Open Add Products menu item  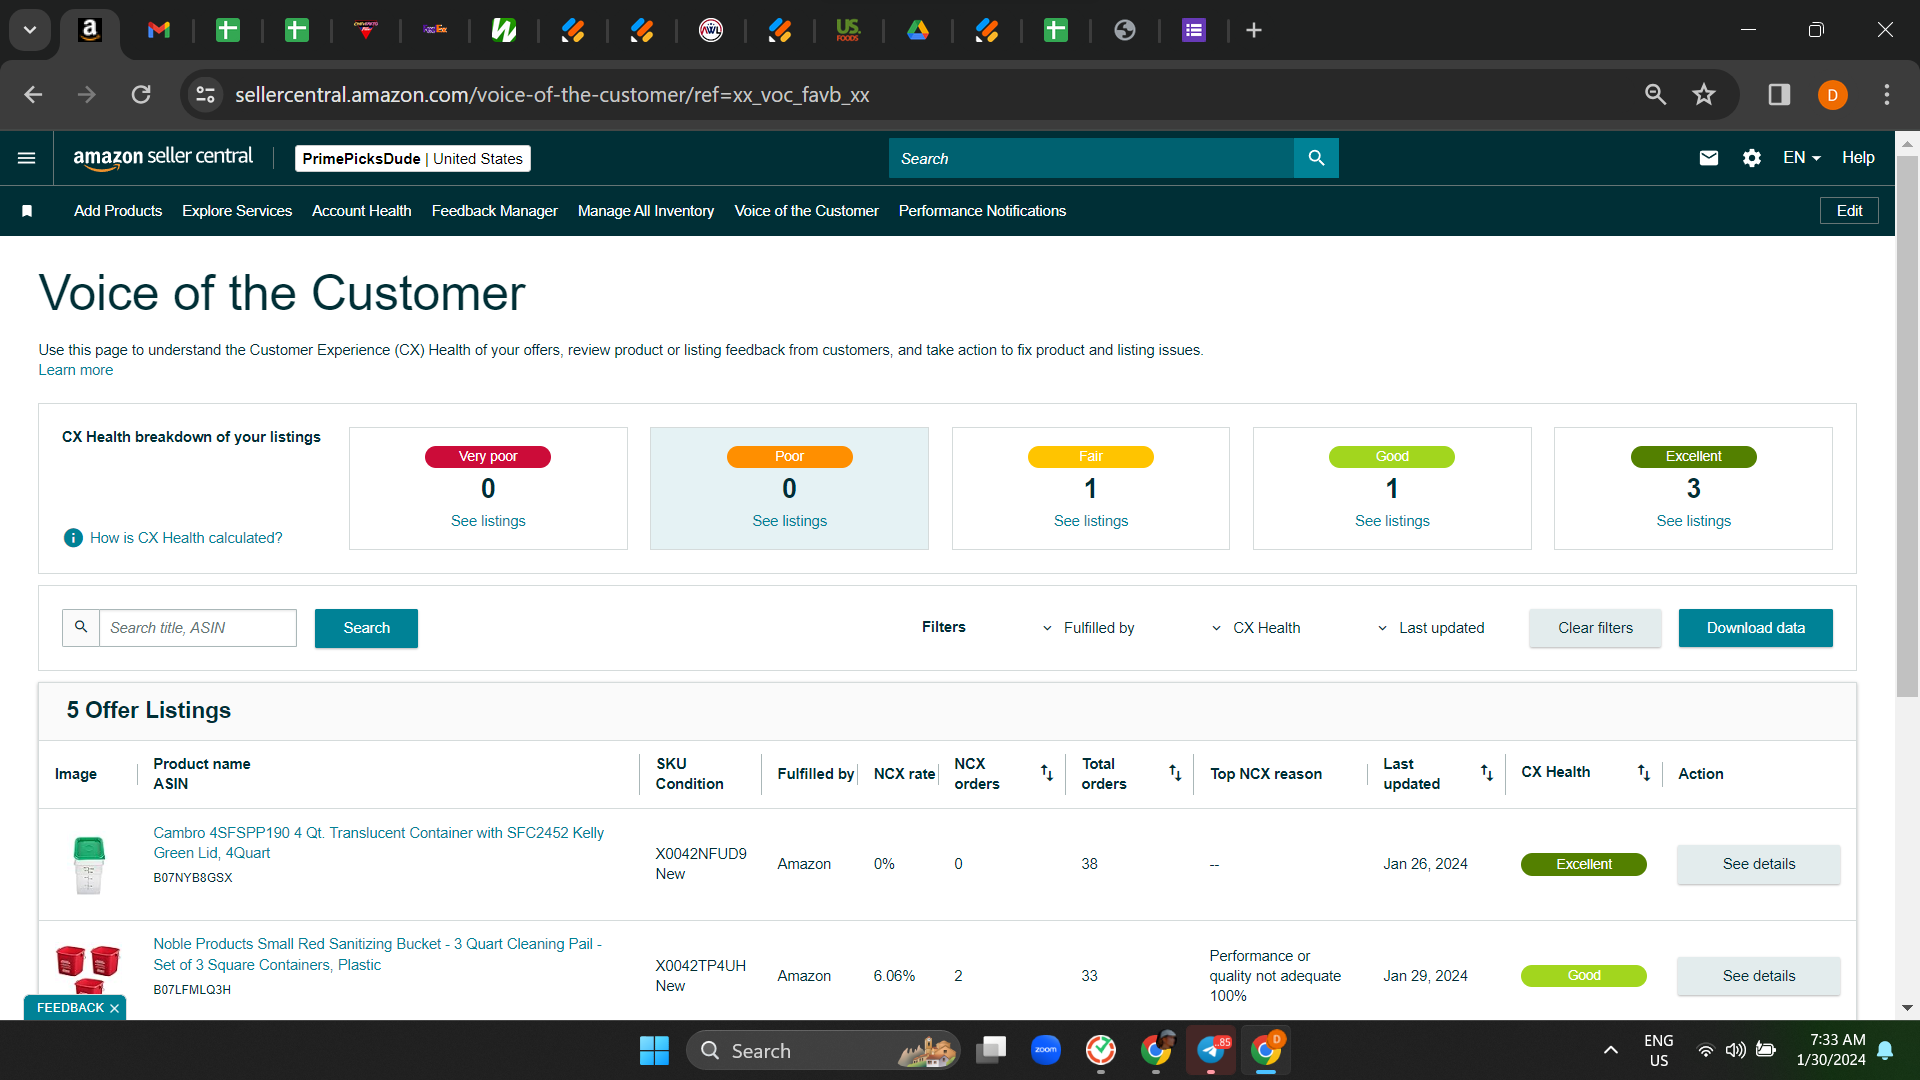118,211
